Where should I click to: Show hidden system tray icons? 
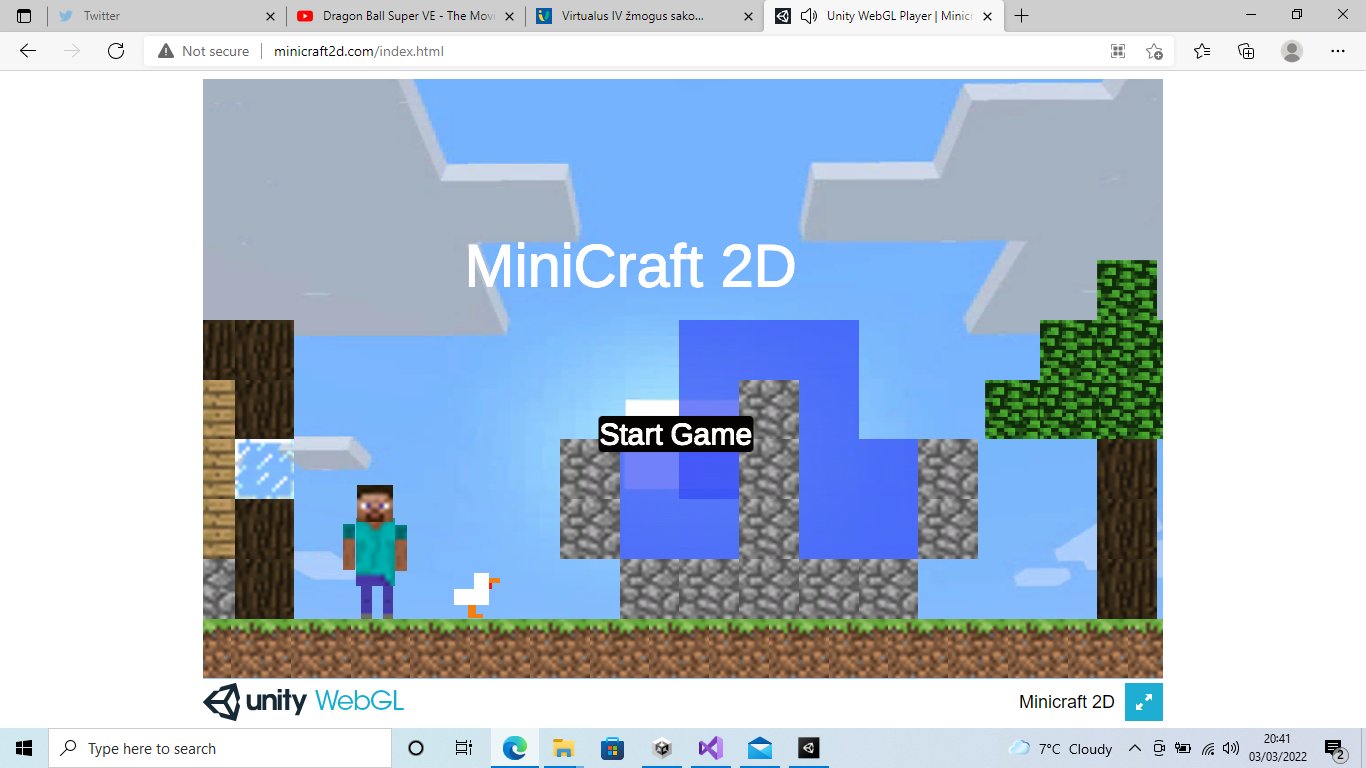point(1135,748)
